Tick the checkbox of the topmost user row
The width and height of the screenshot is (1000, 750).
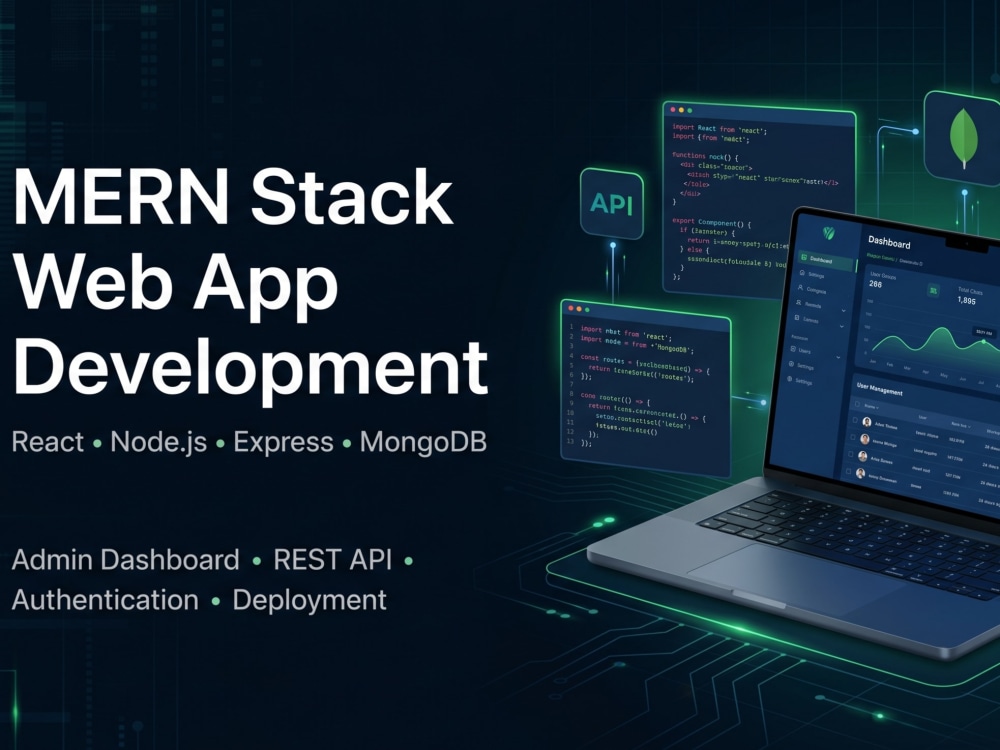tap(855, 420)
